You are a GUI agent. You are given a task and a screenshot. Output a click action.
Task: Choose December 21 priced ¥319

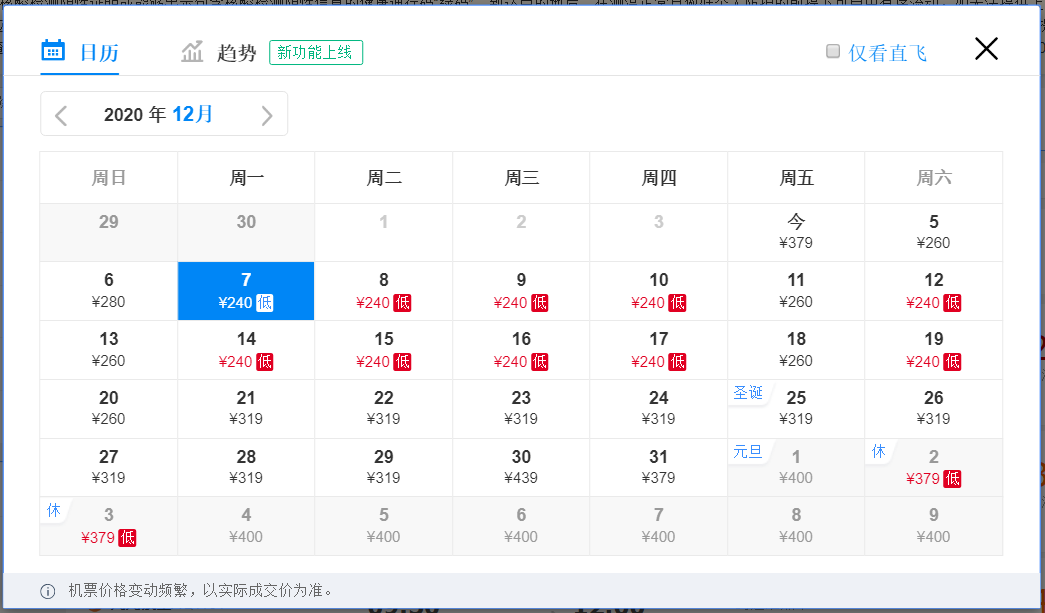pos(246,408)
